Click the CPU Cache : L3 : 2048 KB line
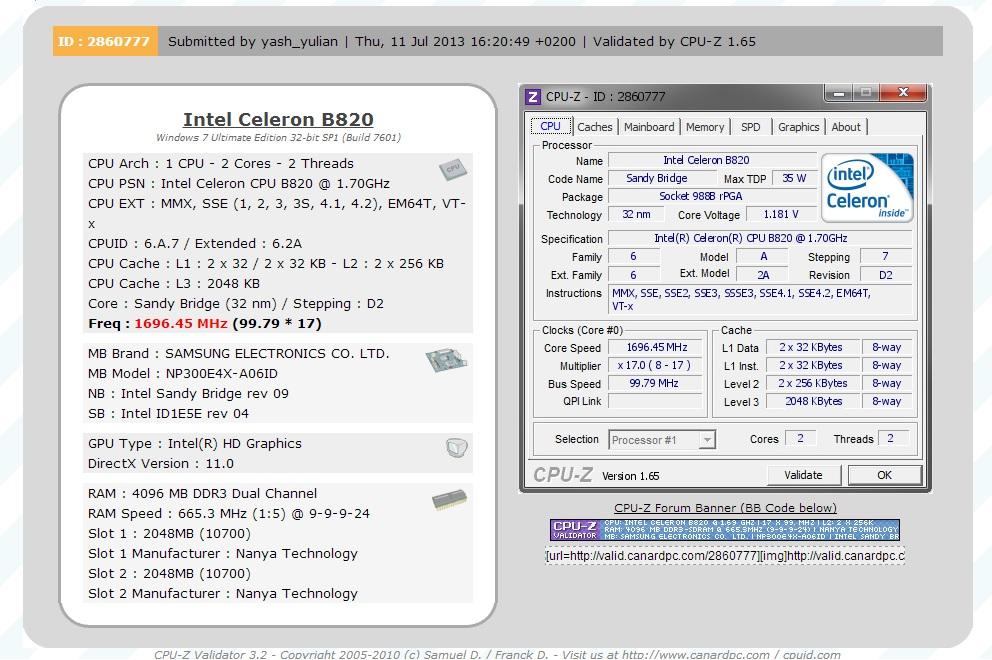The image size is (992, 660). coord(174,283)
